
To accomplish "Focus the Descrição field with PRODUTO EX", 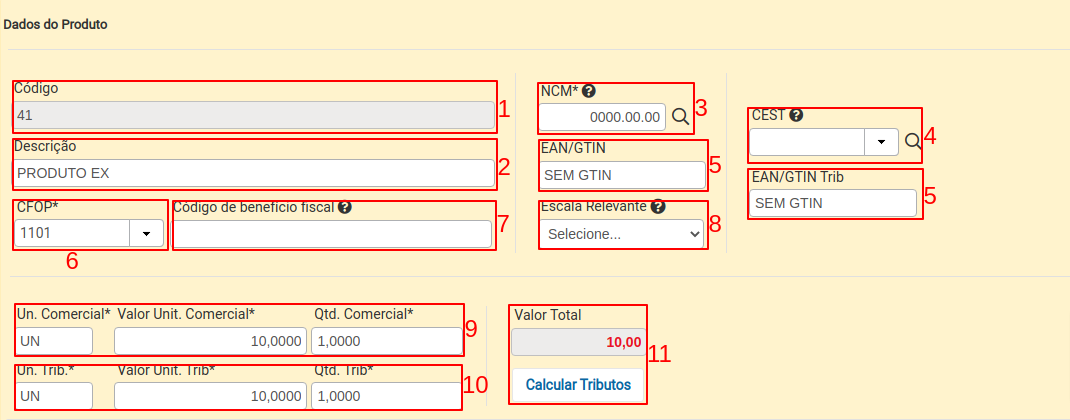I will point(254,173).
